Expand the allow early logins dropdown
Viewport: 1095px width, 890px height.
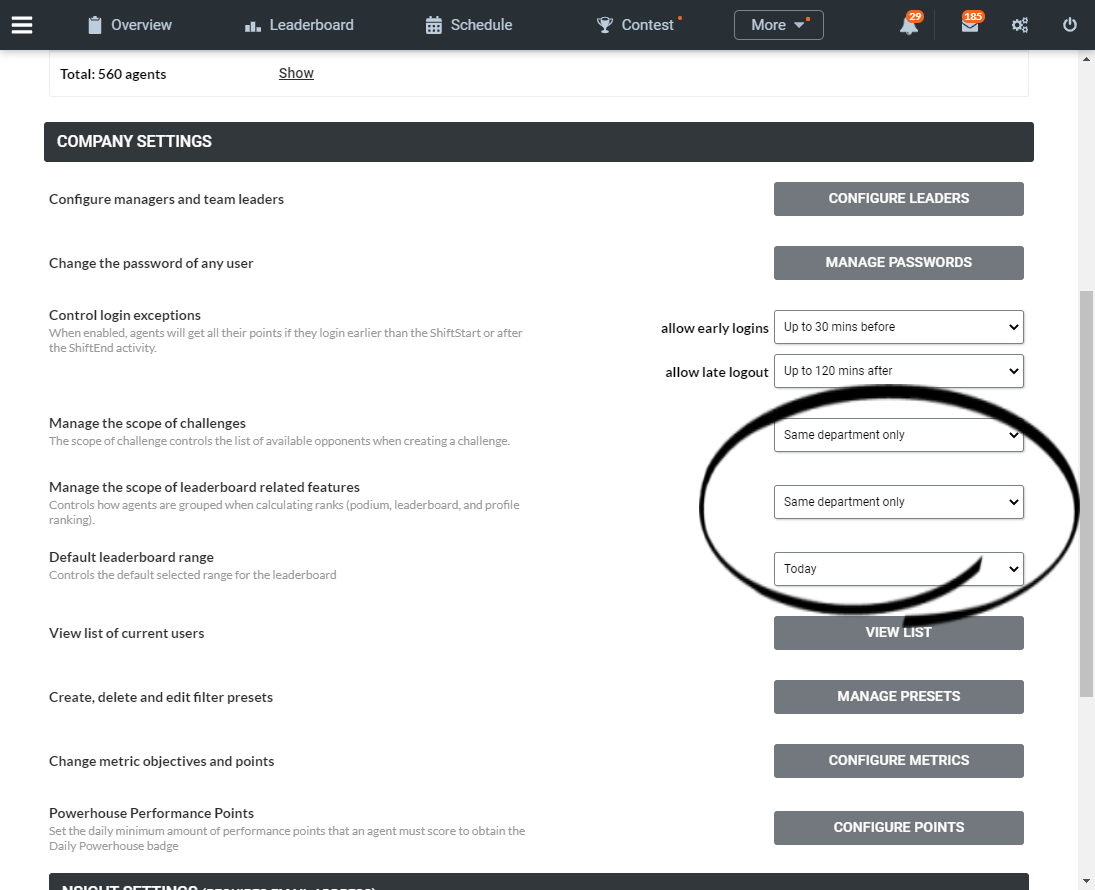tap(898, 327)
